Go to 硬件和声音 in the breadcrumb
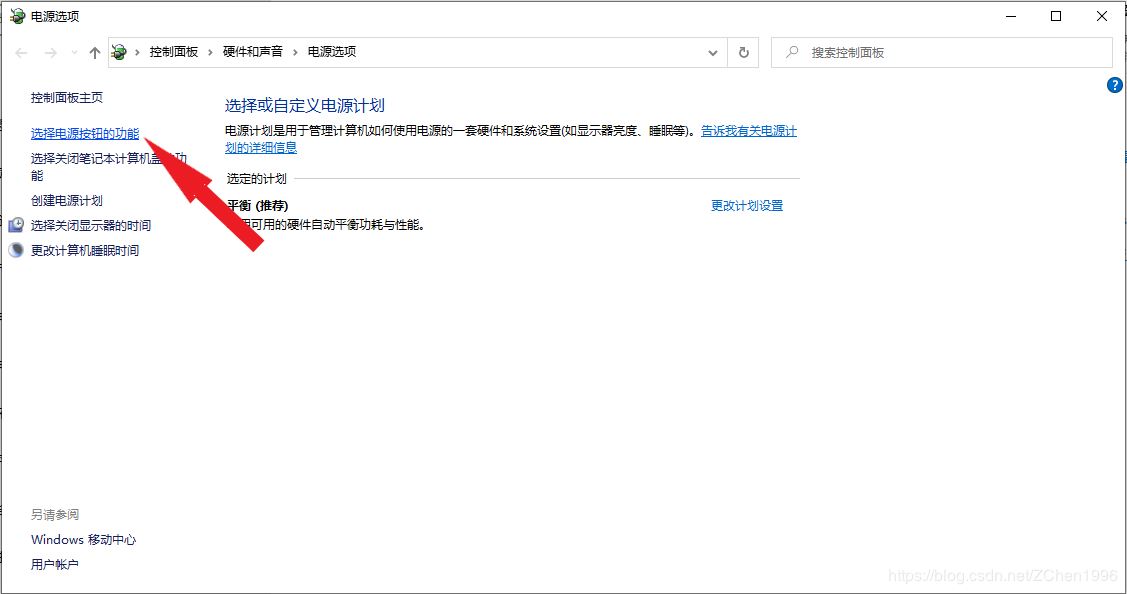Viewport: 1127px width, 594px height. coord(252,52)
